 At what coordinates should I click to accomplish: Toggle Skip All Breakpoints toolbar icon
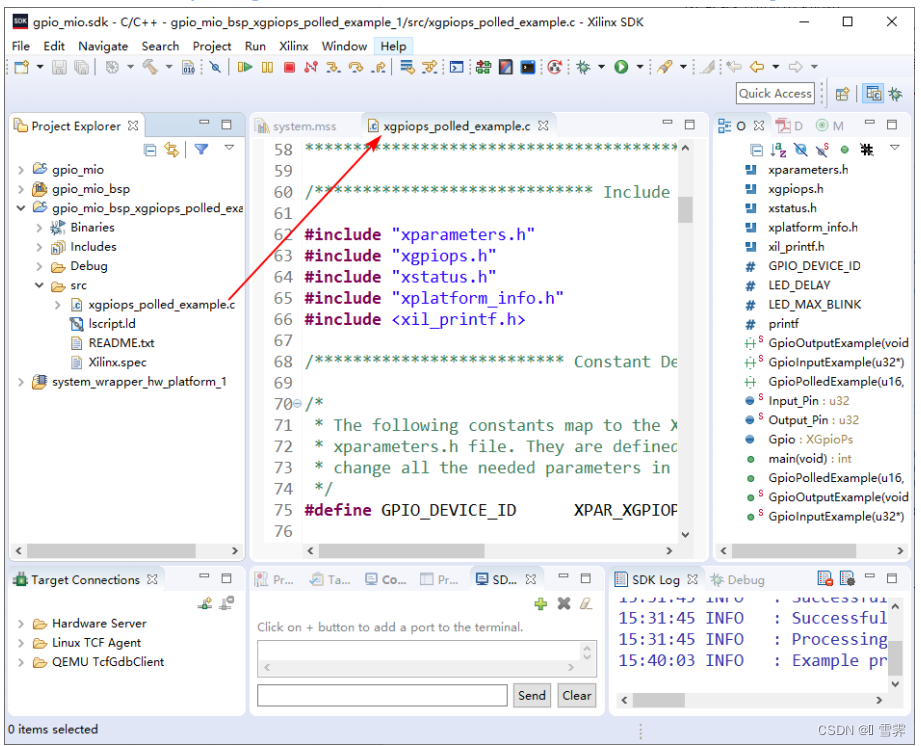click(x=215, y=67)
